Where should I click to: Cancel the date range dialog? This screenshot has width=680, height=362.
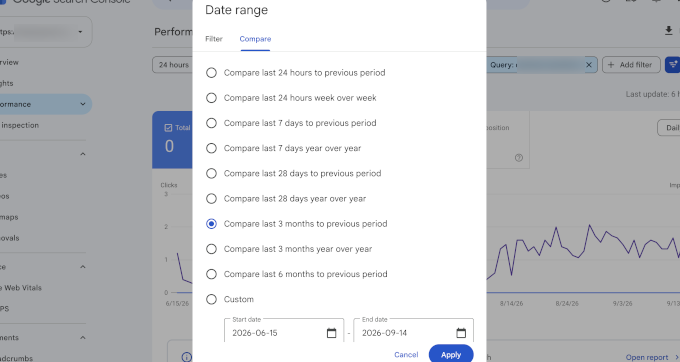click(406, 355)
